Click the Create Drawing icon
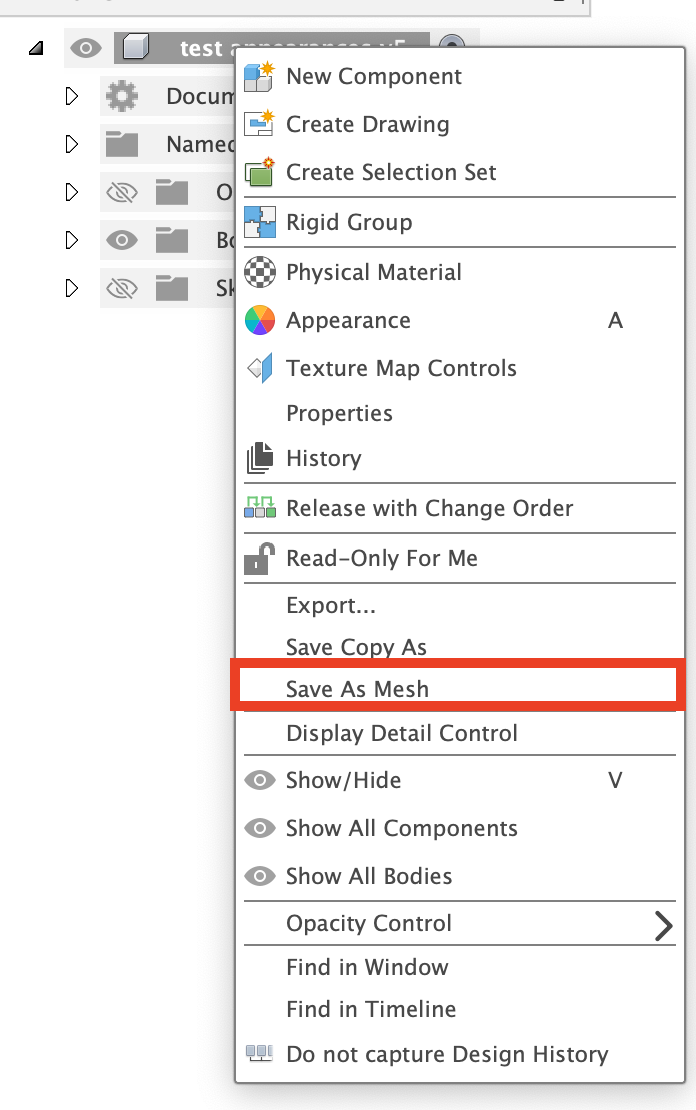 259,124
